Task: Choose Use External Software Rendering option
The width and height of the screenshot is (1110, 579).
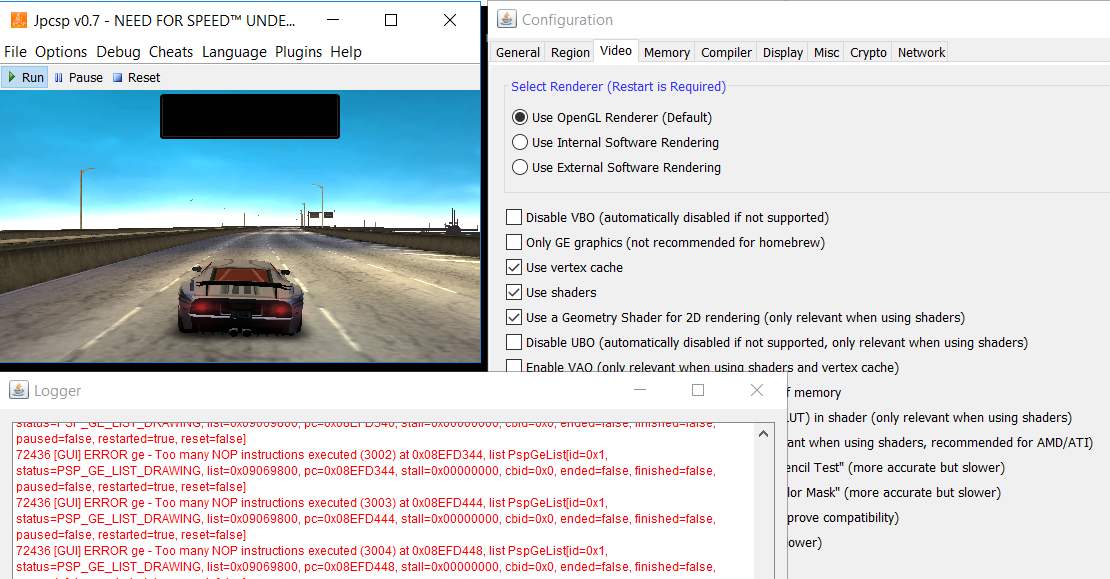Action: (x=520, y=167)
